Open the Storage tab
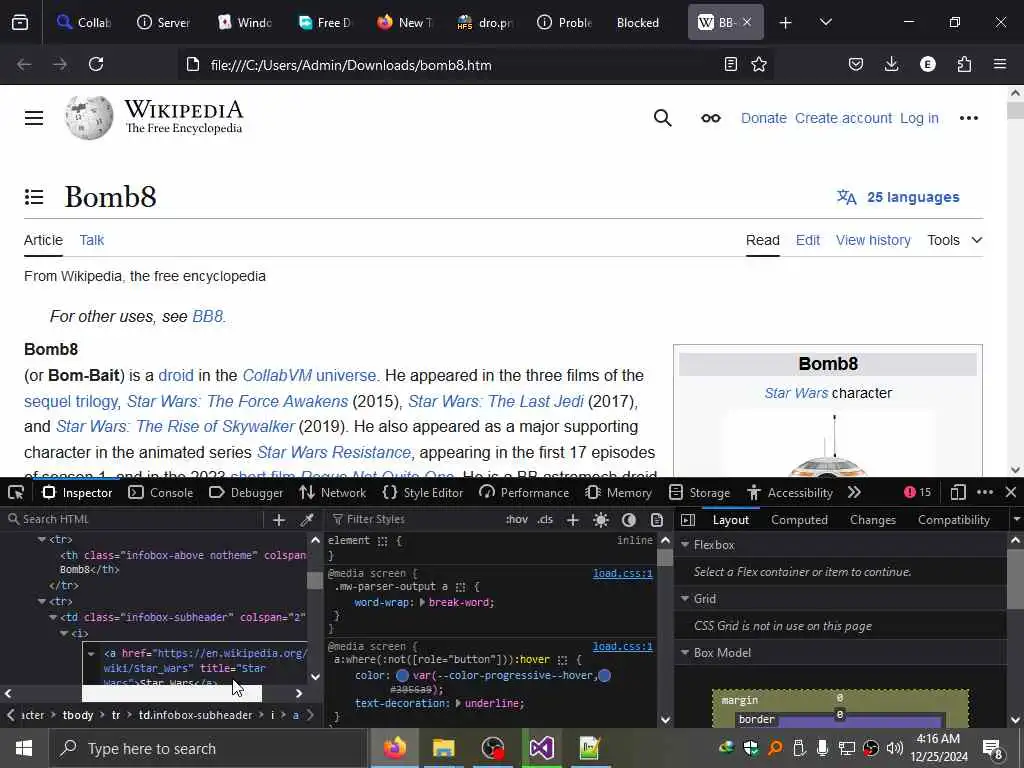This screenshot has width=1024, height=768. coord(699,492)
